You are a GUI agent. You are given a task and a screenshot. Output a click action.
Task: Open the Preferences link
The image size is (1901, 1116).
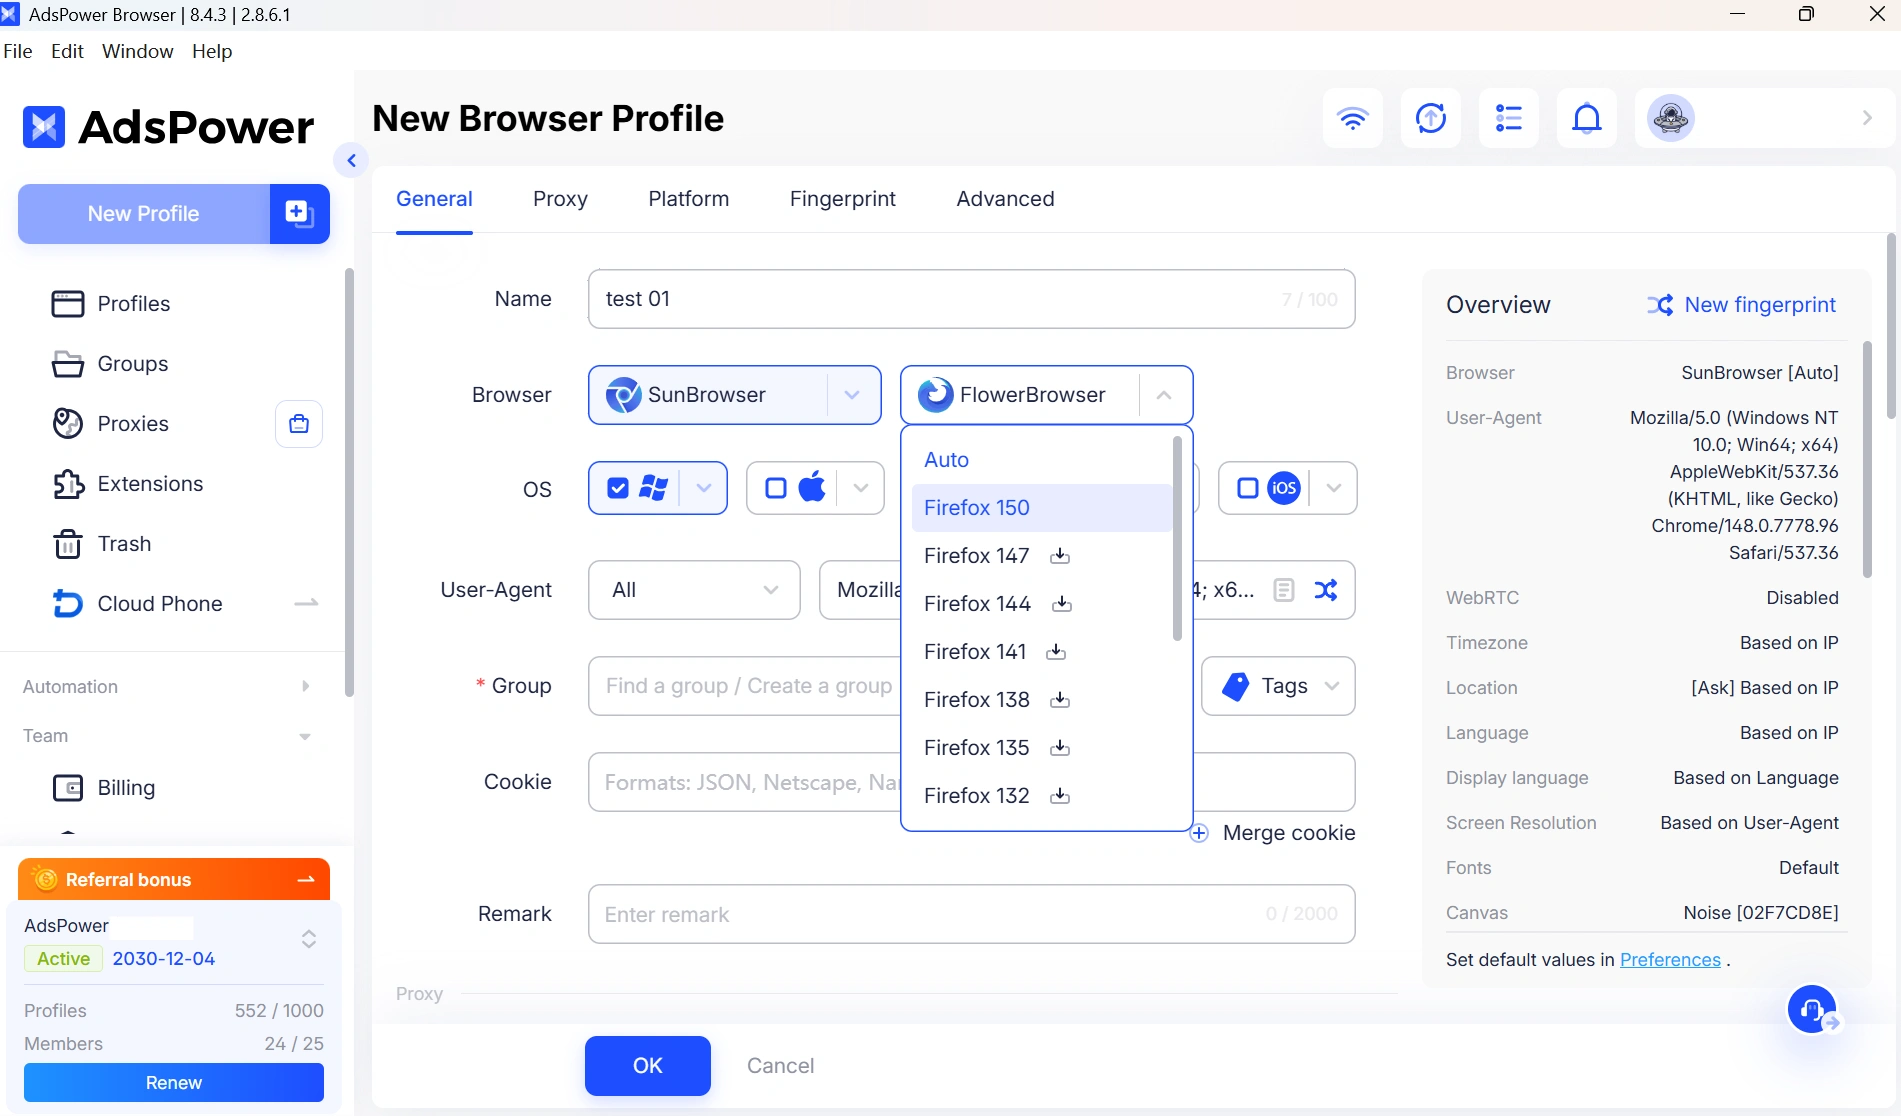click(x=1670, y=960)
